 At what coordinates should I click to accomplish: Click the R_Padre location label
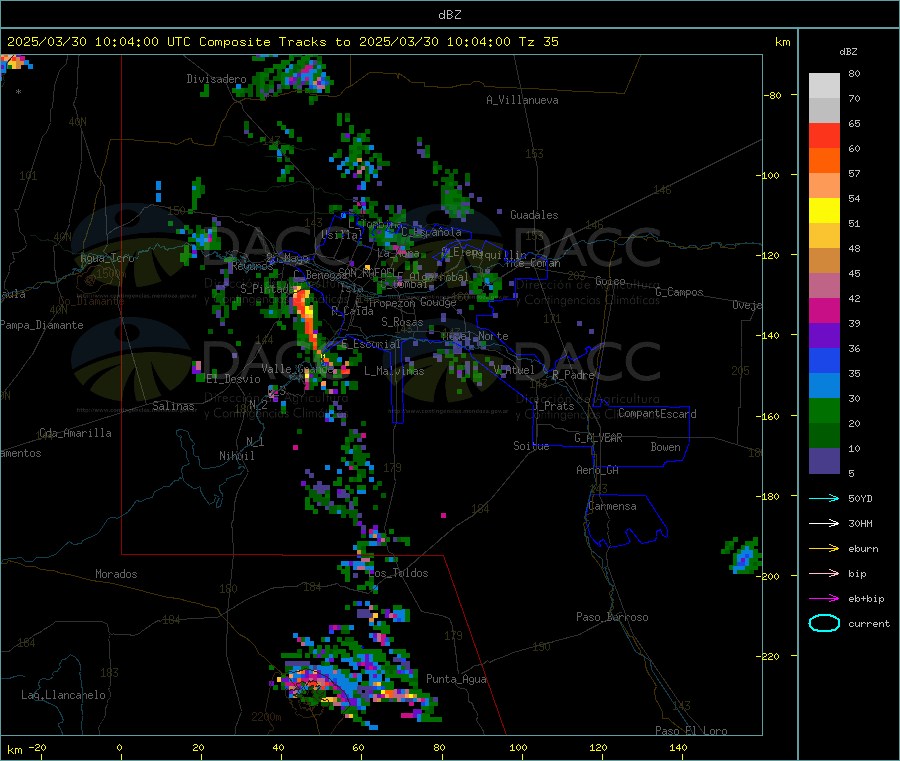[573, 375]
